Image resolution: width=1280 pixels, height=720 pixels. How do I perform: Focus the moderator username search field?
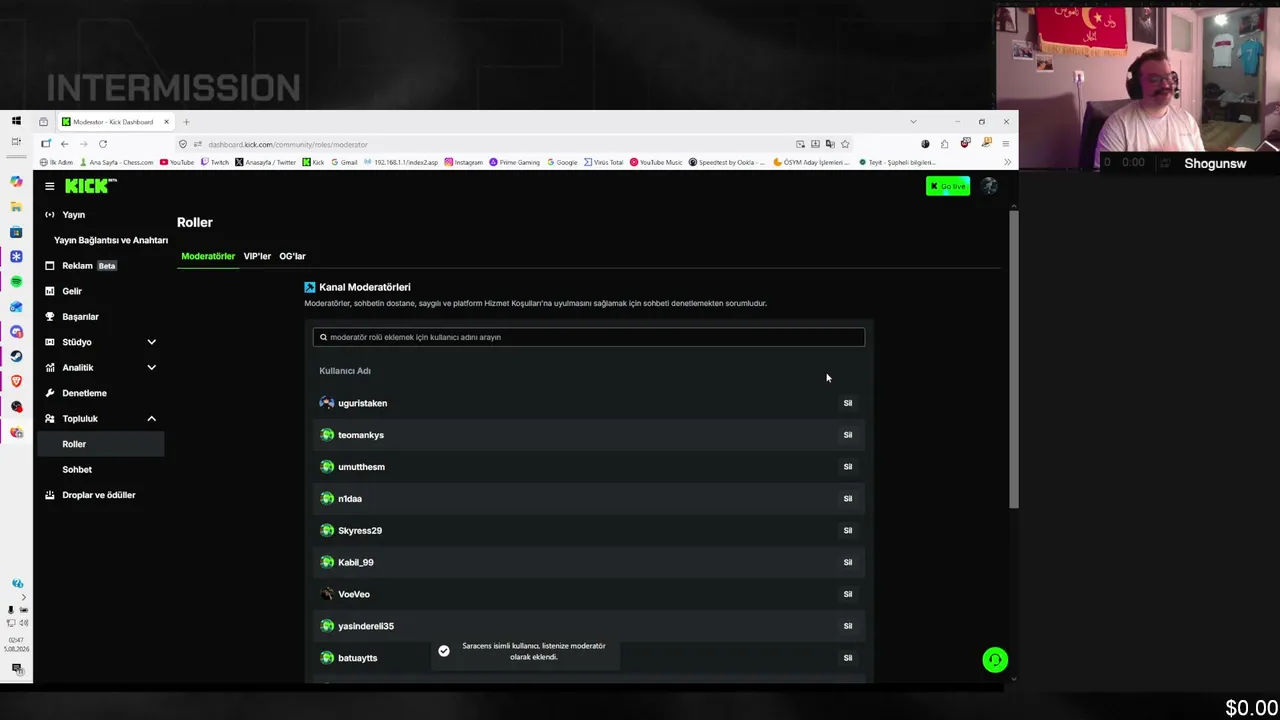(x=589, y=337)
